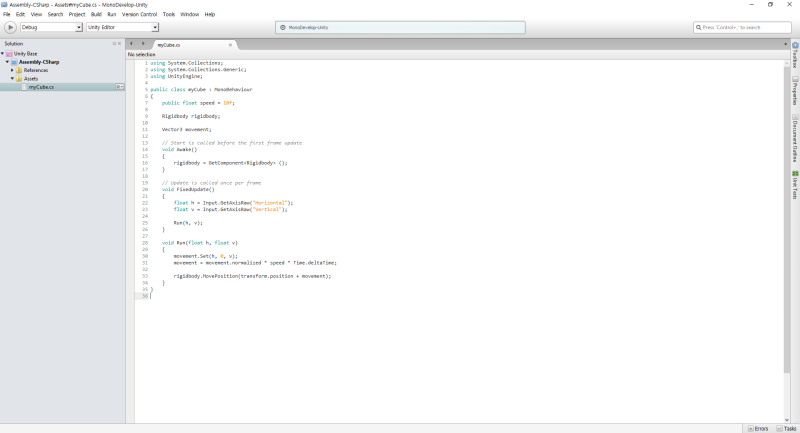Open the Document Outline side pad
This screenshot has width=800, height=433.
click(795, 138)
